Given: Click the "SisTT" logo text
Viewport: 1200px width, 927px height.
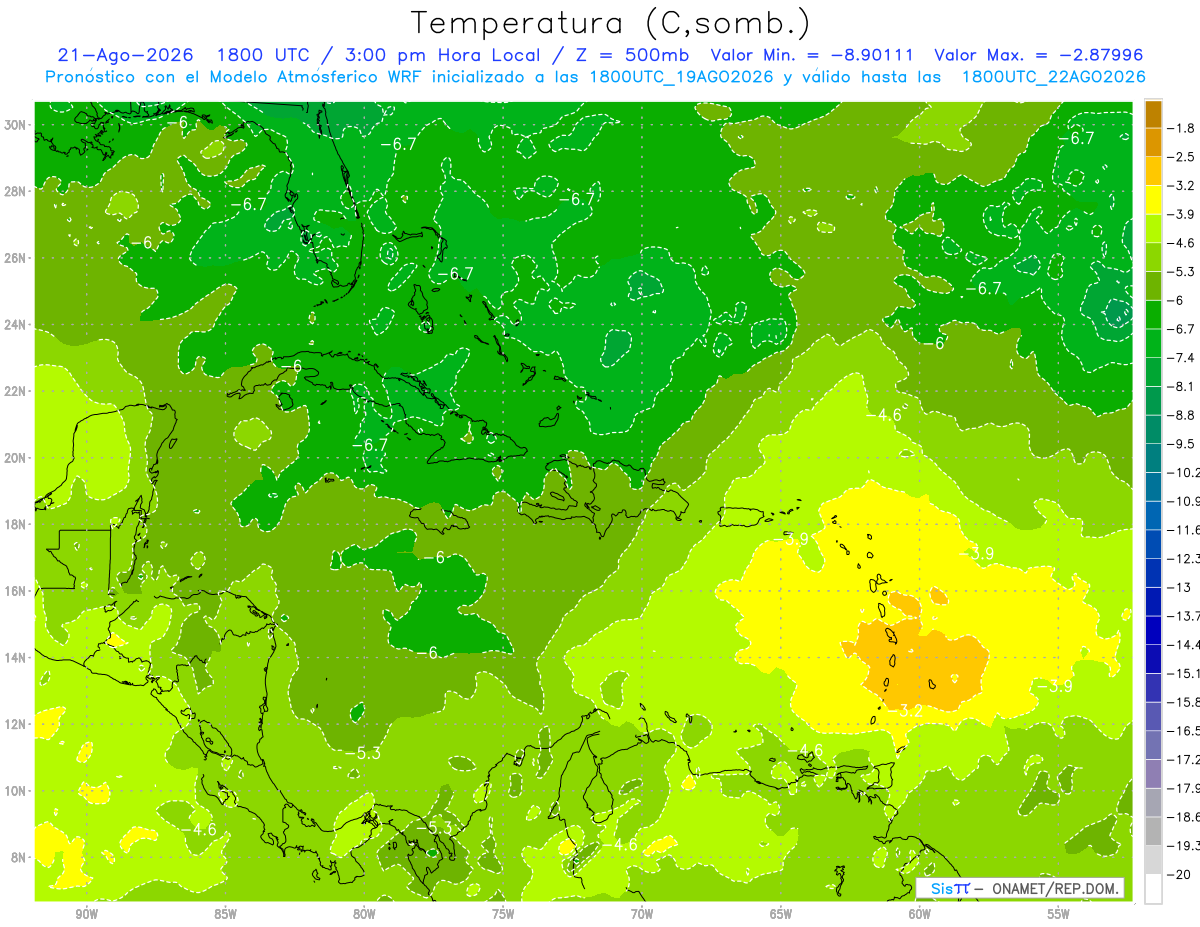Looking at the screenshot, I should coord(949,888).
